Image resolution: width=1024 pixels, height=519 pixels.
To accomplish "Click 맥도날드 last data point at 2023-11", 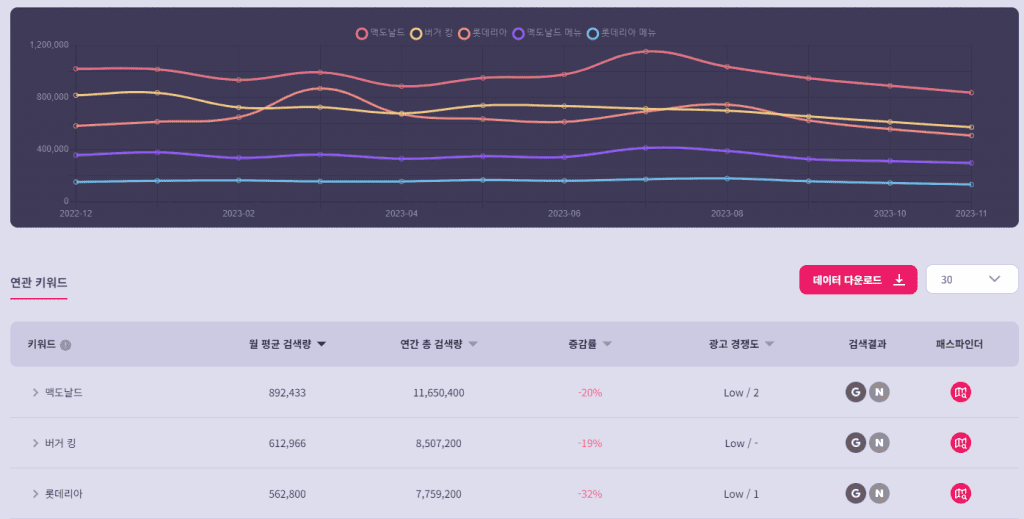I will click(x=971, y=93).
